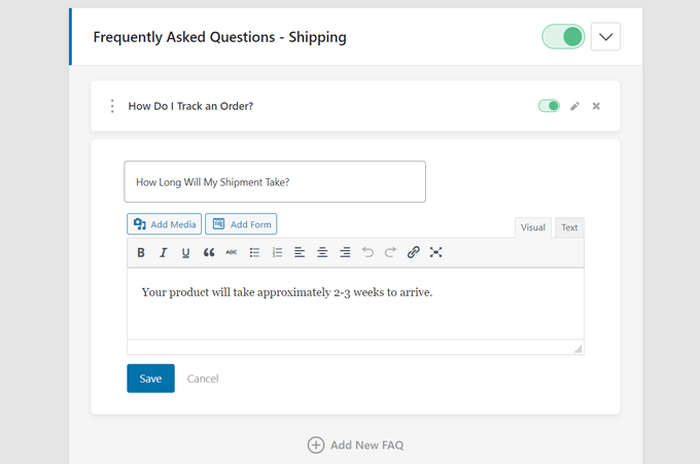700x464 pixels.
Task: Switch to the Text editor tab
Action: tap(569, 228)
